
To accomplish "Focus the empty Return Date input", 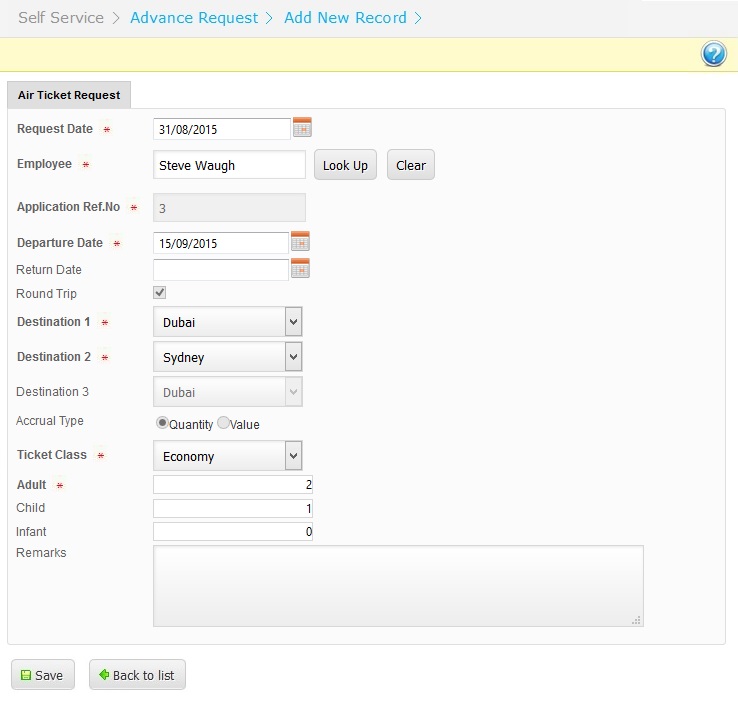I will click(x=221, y=270).
